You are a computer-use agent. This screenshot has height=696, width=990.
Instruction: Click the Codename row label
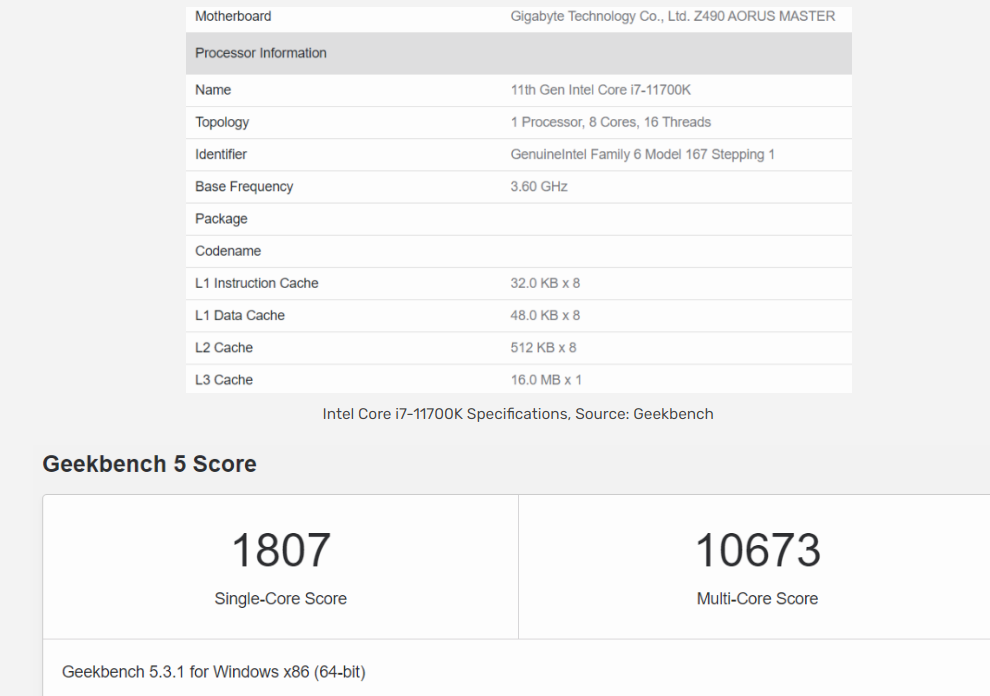(x=228, y=251)
